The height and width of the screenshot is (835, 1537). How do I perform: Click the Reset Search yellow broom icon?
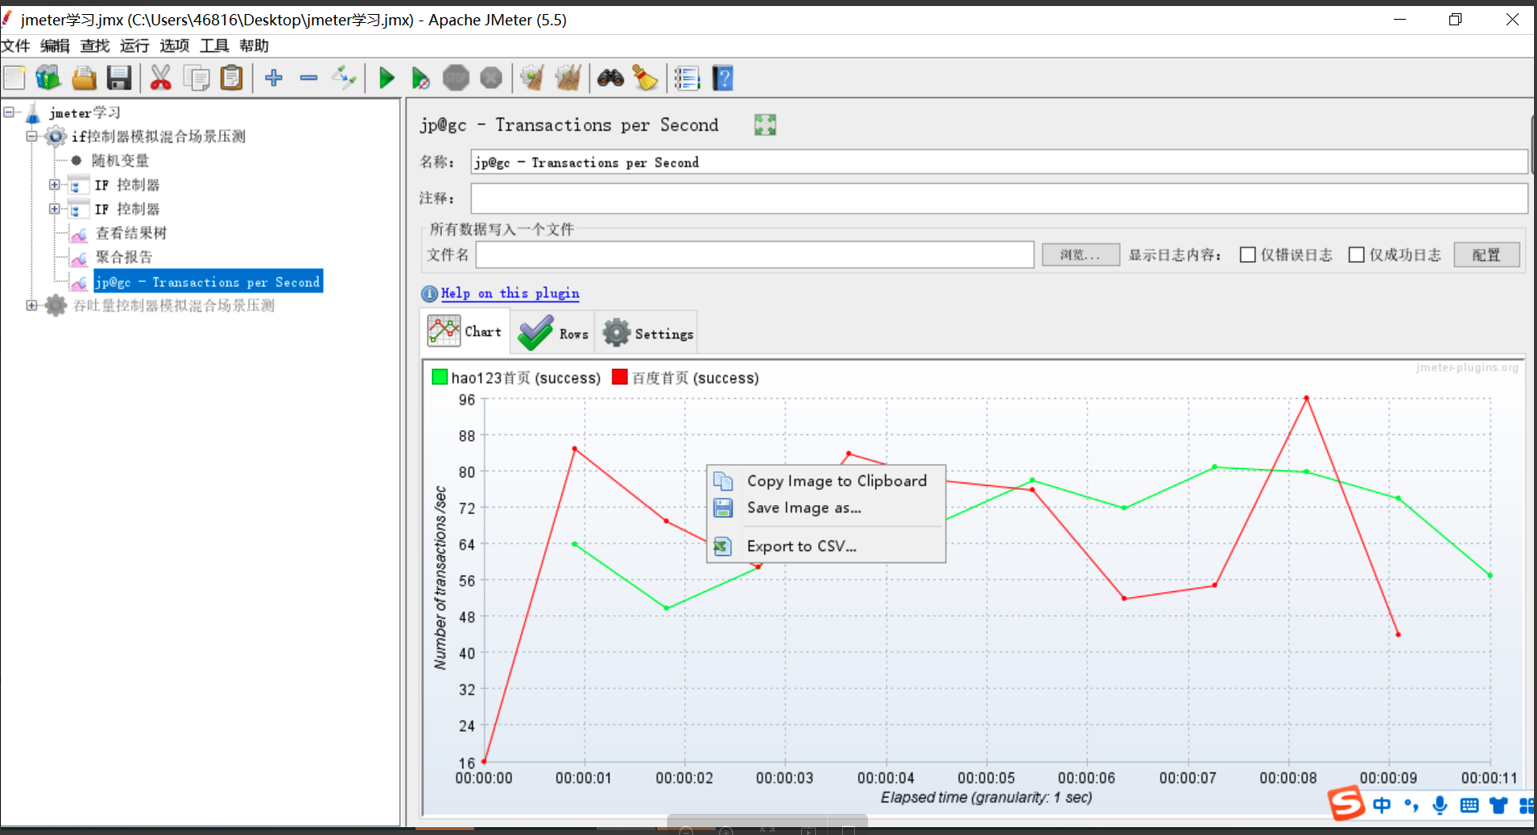(x=645, y=78)
